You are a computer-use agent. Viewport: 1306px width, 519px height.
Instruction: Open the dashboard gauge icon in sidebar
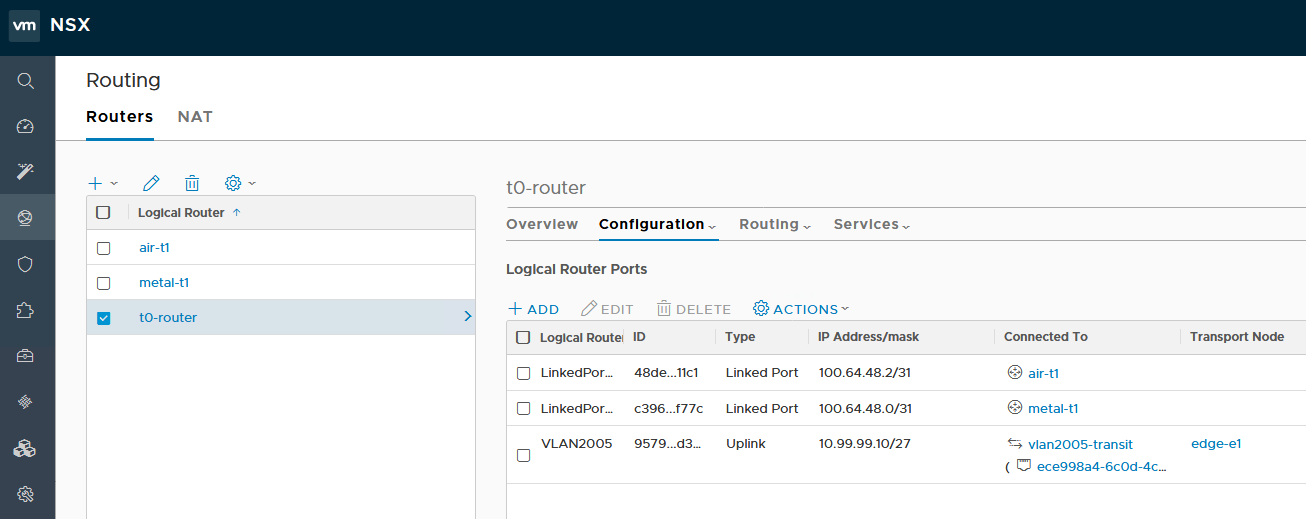(x=26, y=126)
